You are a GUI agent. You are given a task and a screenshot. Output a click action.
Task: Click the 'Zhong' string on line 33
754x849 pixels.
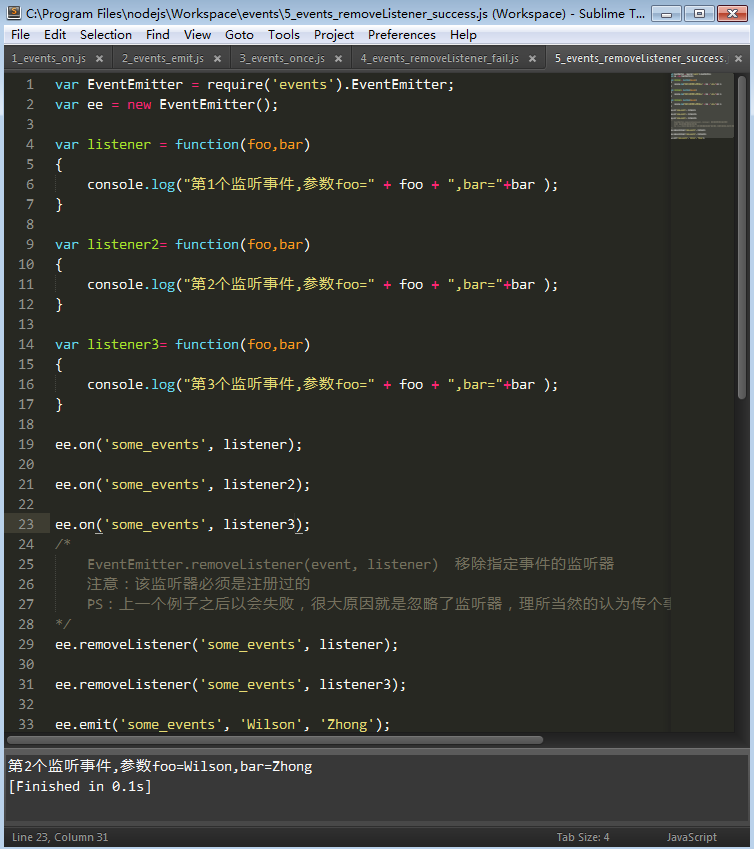click(x=346, y=724)
